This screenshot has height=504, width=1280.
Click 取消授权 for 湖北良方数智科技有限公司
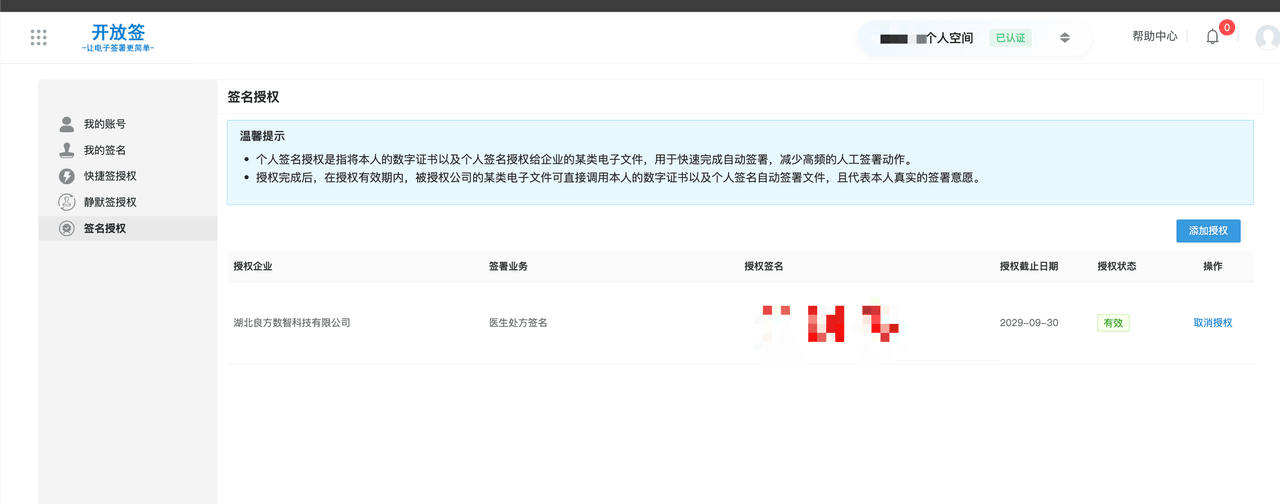(x=1213, y=323)
